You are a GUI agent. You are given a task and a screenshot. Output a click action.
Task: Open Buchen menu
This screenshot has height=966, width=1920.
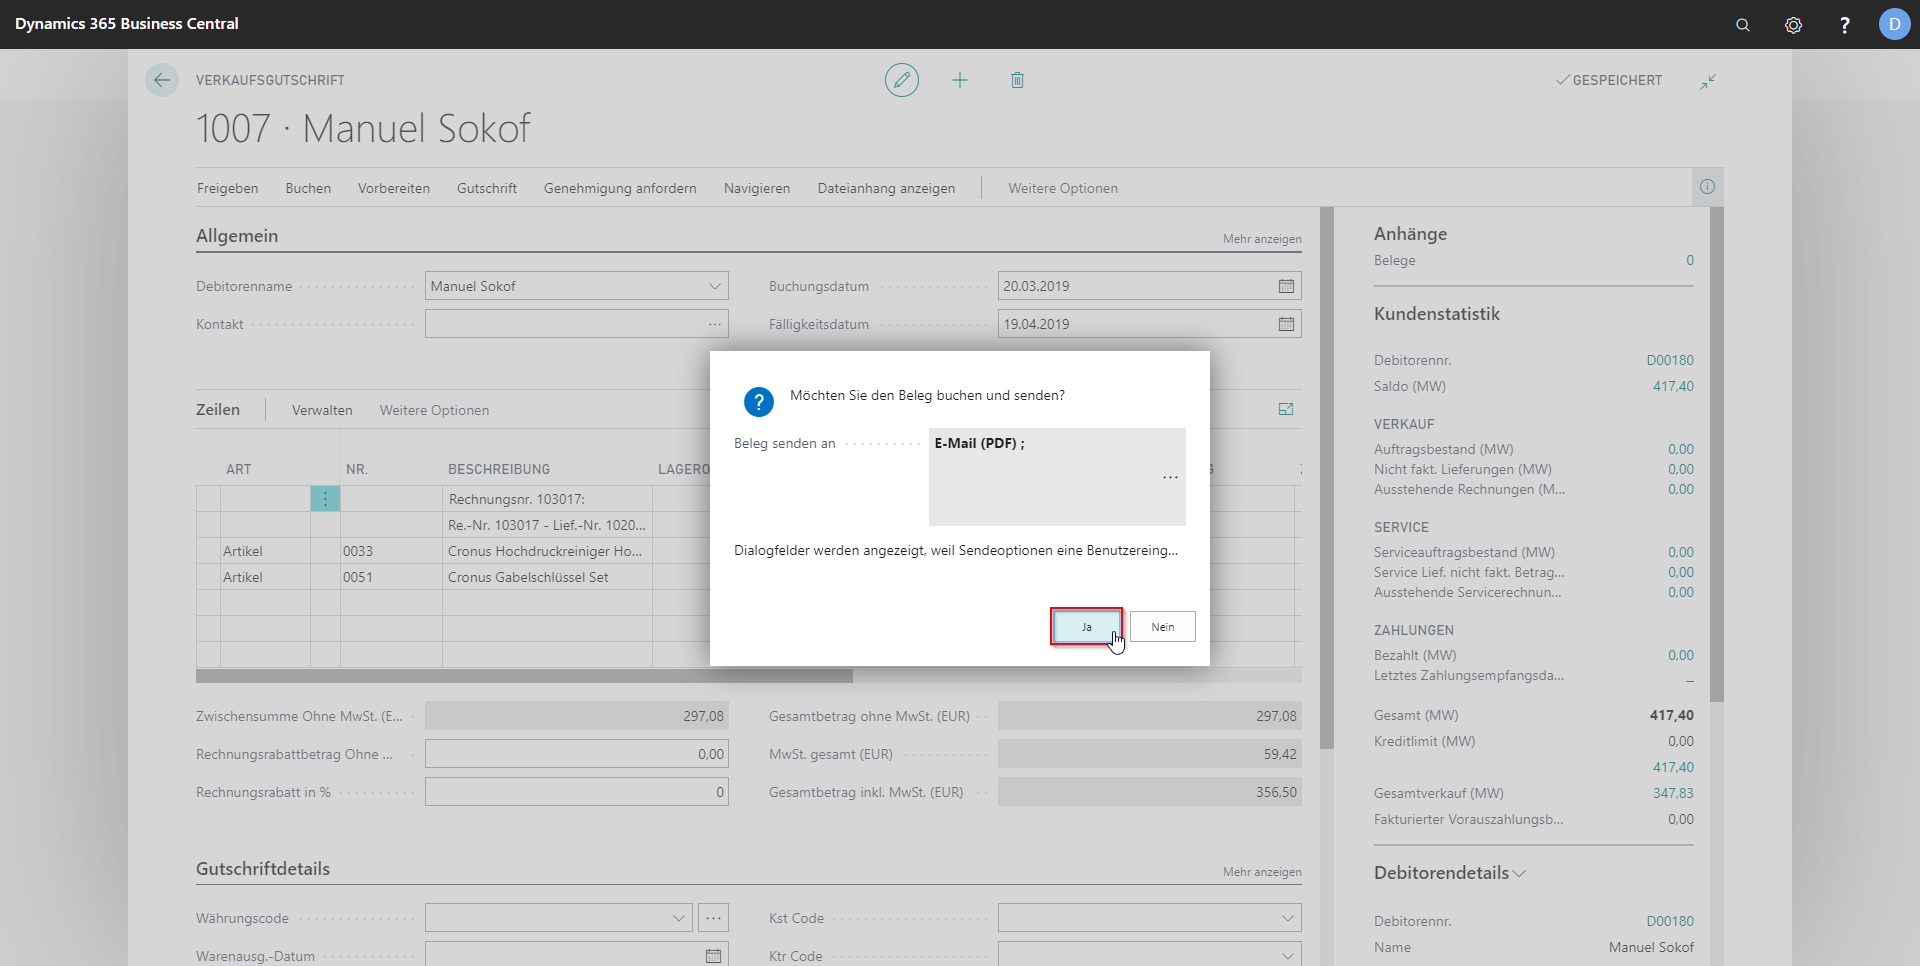tap(308, 188)
